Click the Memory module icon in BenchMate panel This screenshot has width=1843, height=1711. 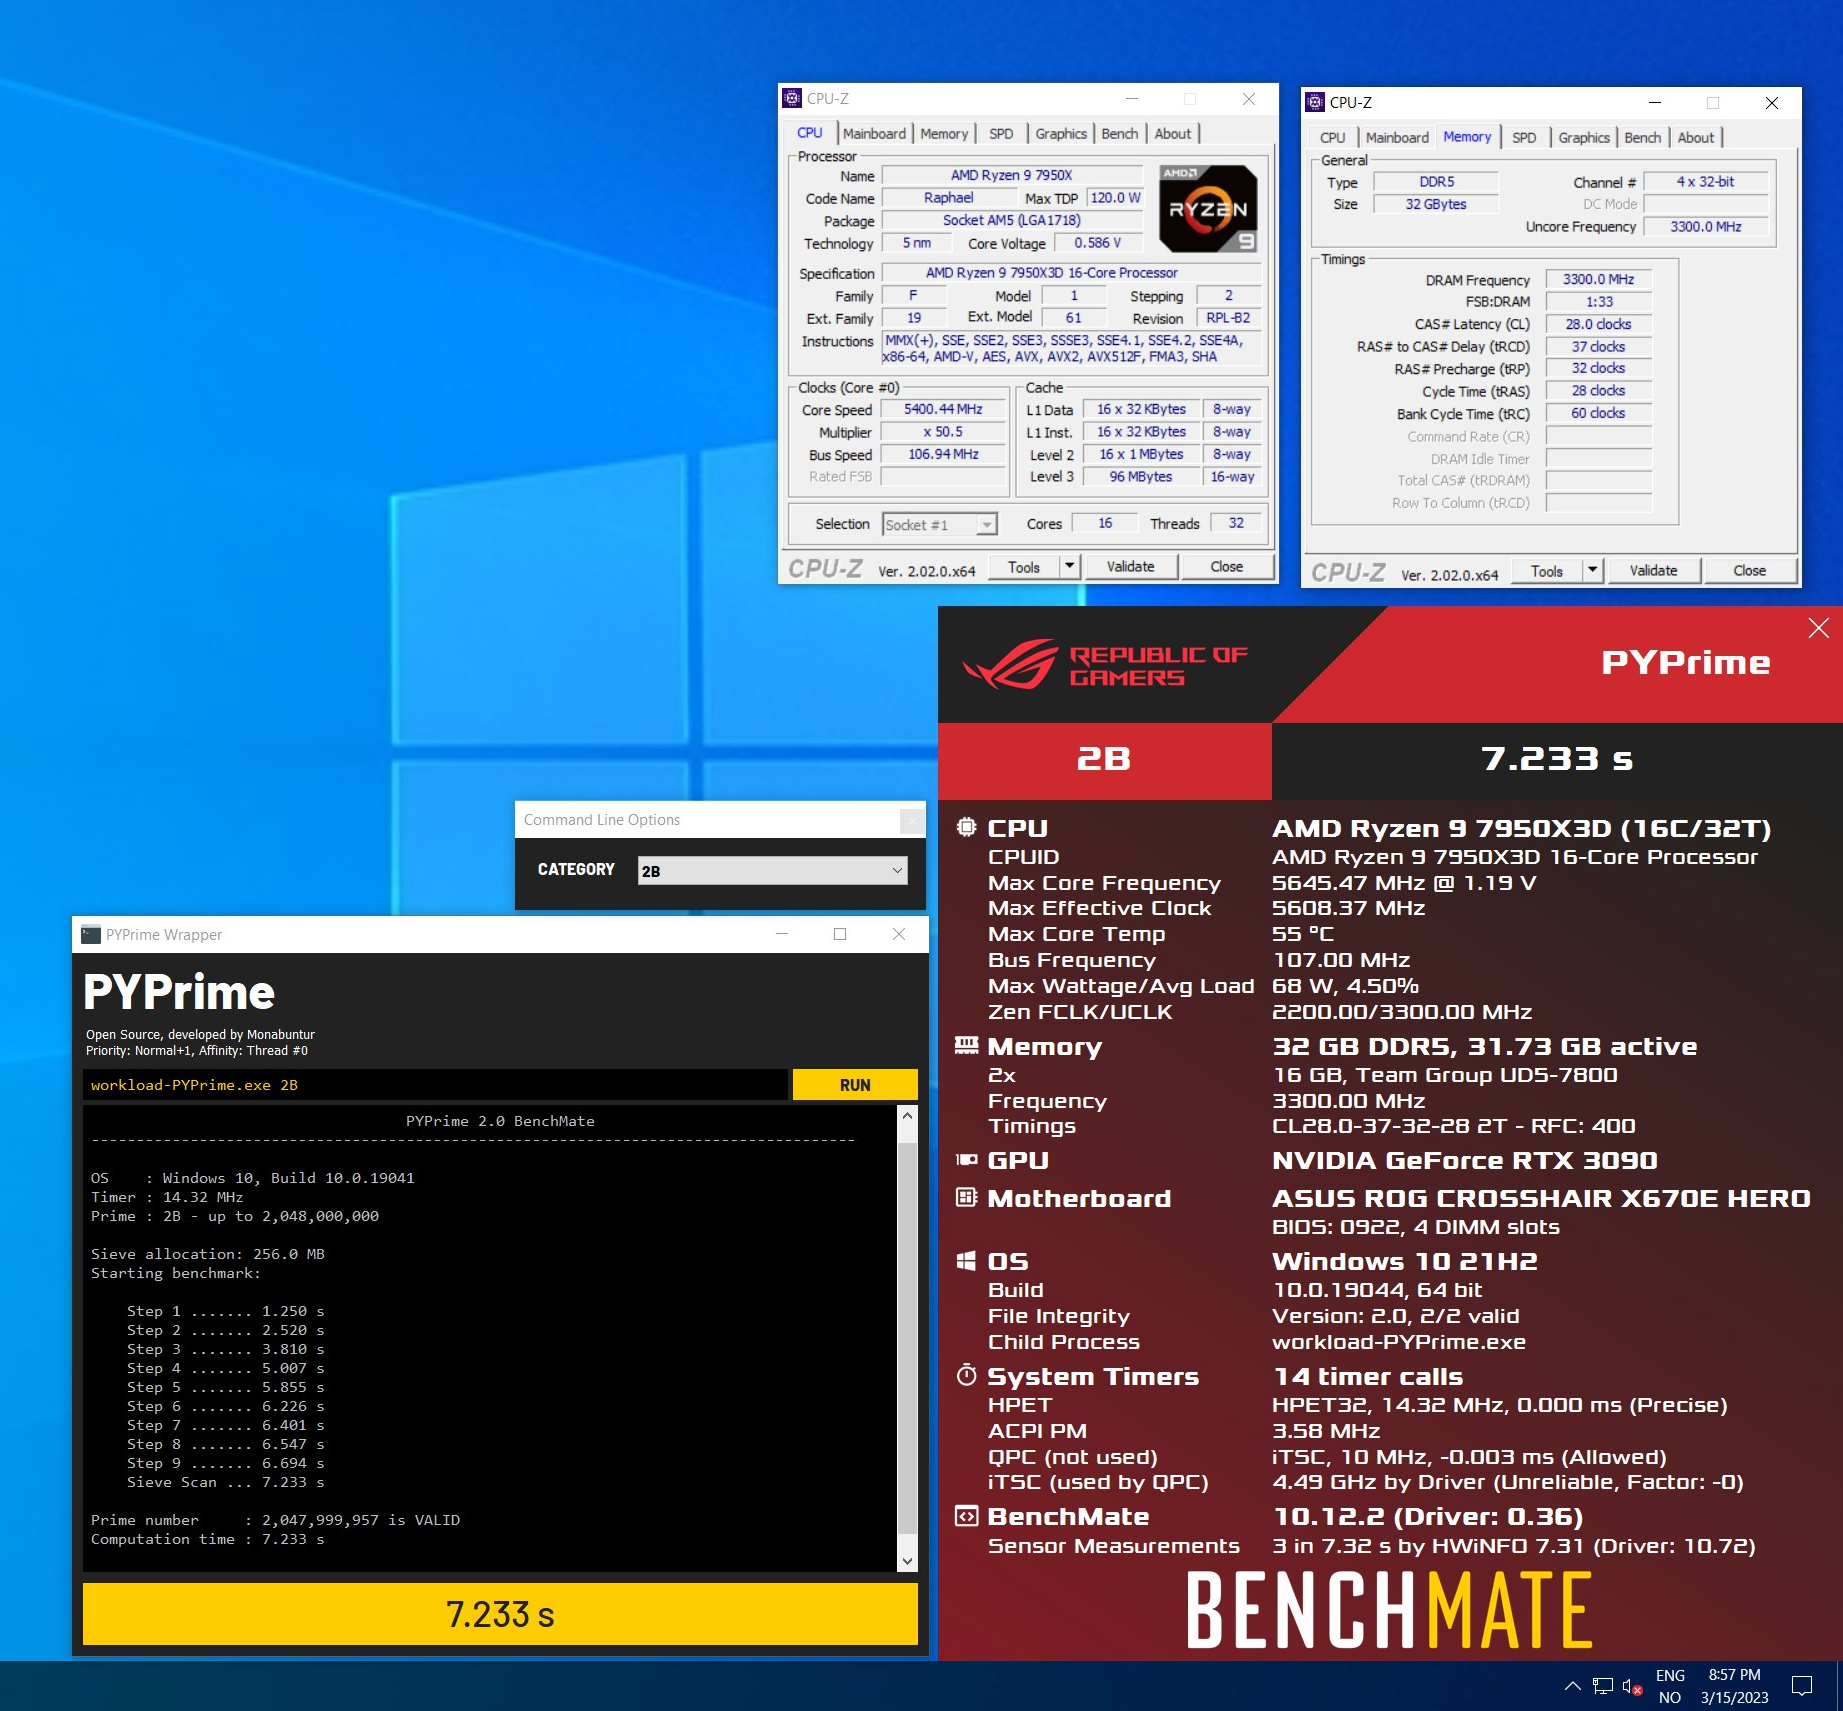point(966,1045)
